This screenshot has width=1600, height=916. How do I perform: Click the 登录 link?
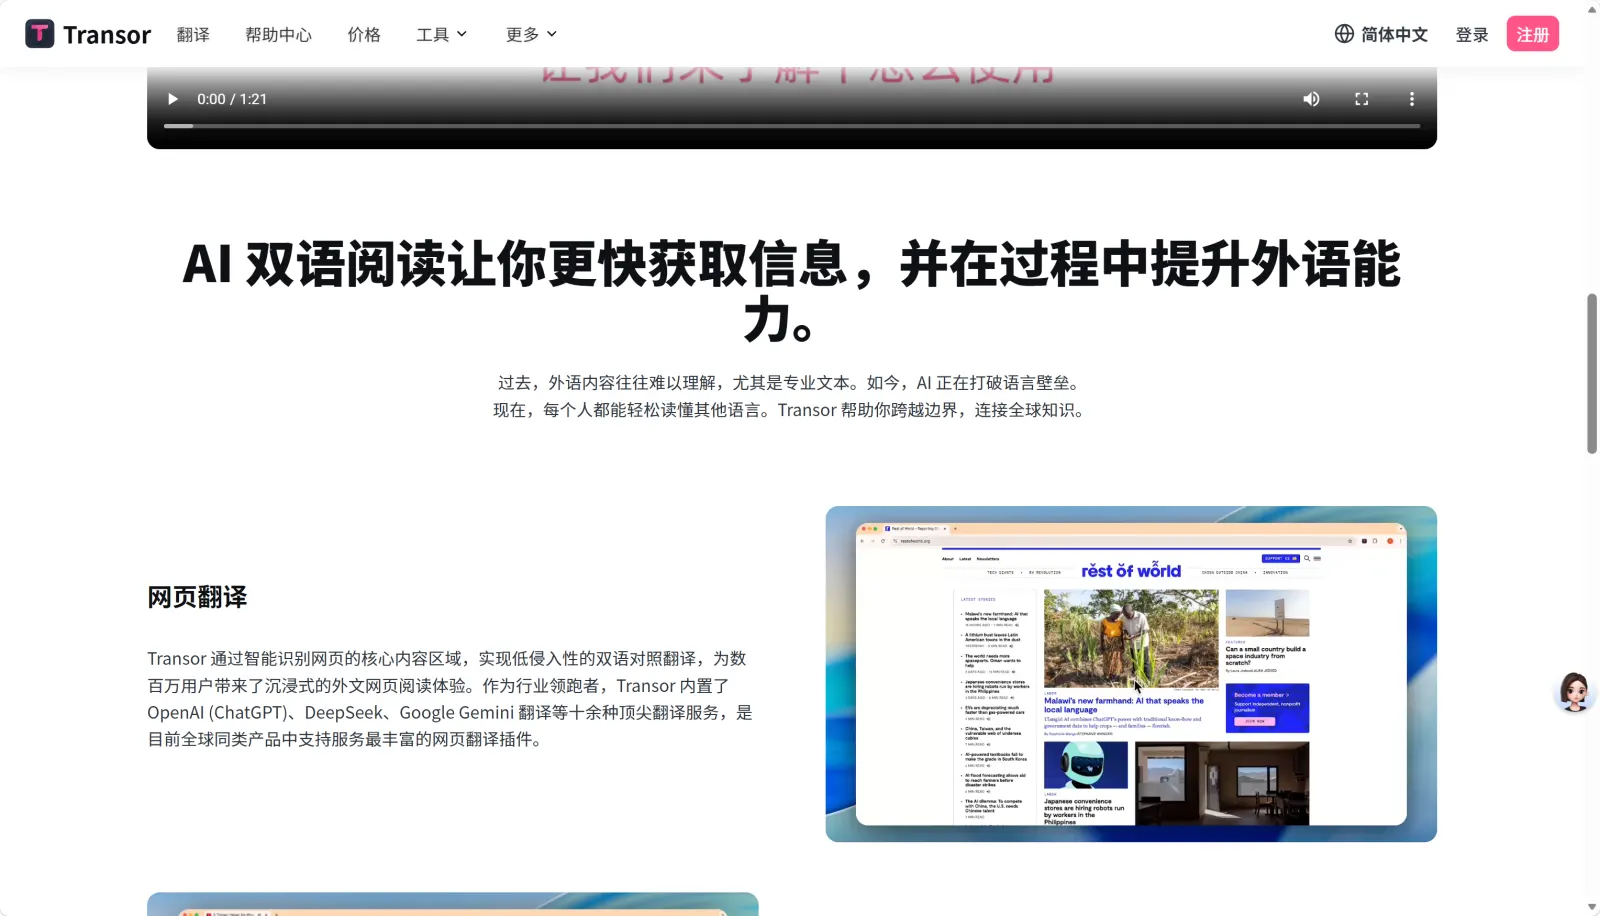[x=1472, y=34]
